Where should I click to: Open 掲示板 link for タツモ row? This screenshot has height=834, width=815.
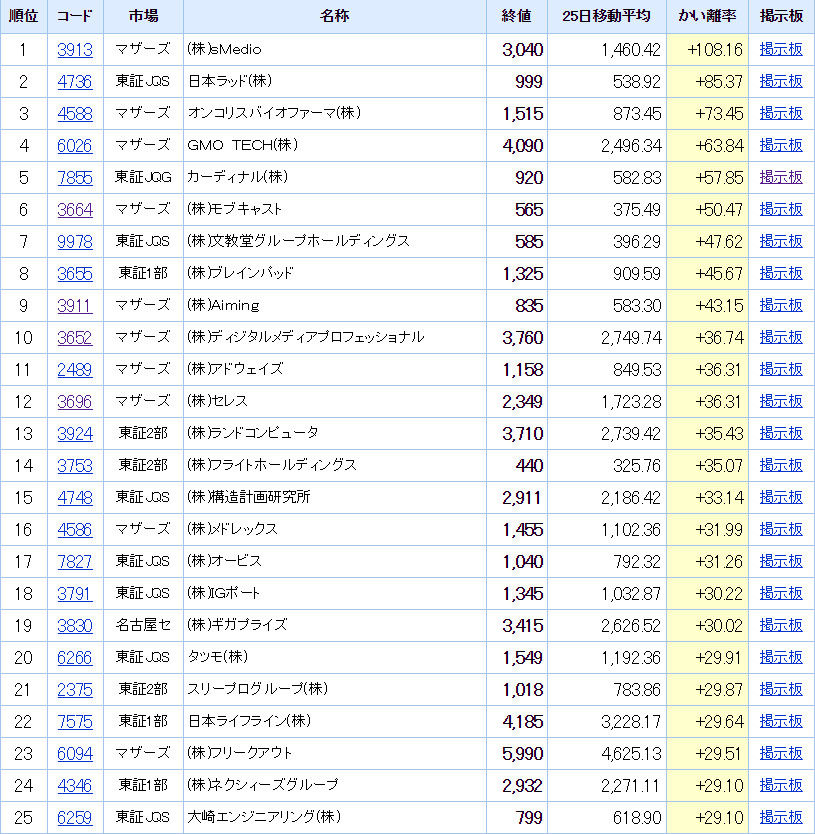tap(781, 657)
